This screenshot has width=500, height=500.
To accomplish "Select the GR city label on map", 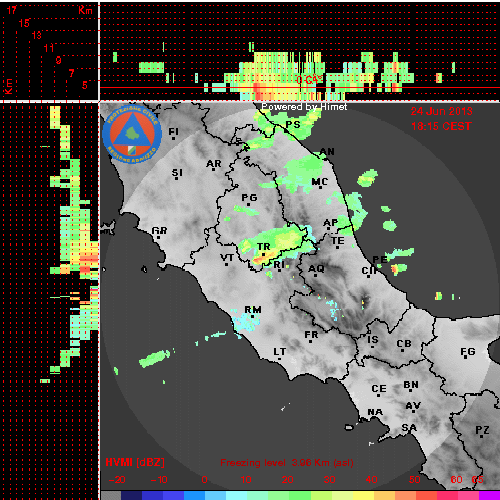I will click(159, 231).
